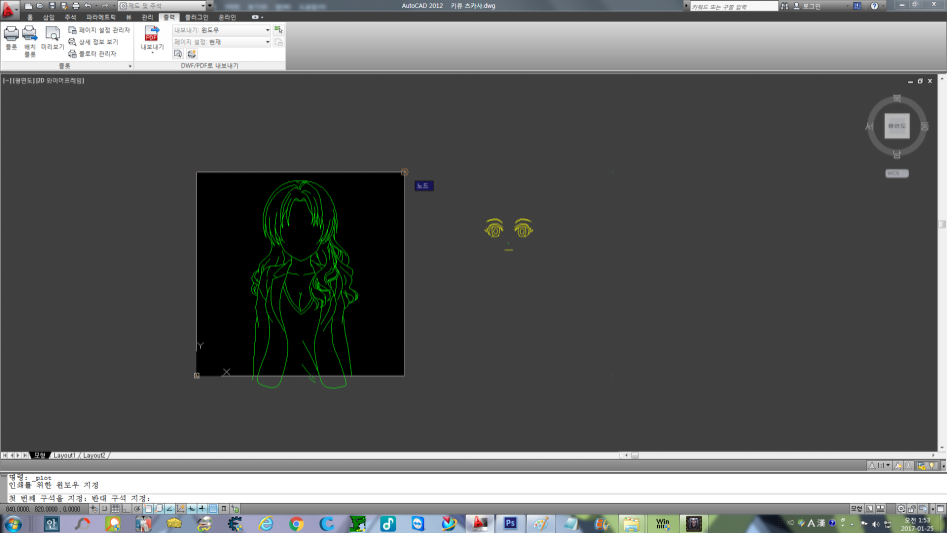Viewport: 947px width, 533px height.
Task: Open Plot Preview (미리보기) icon
Action: click(53, 34)
